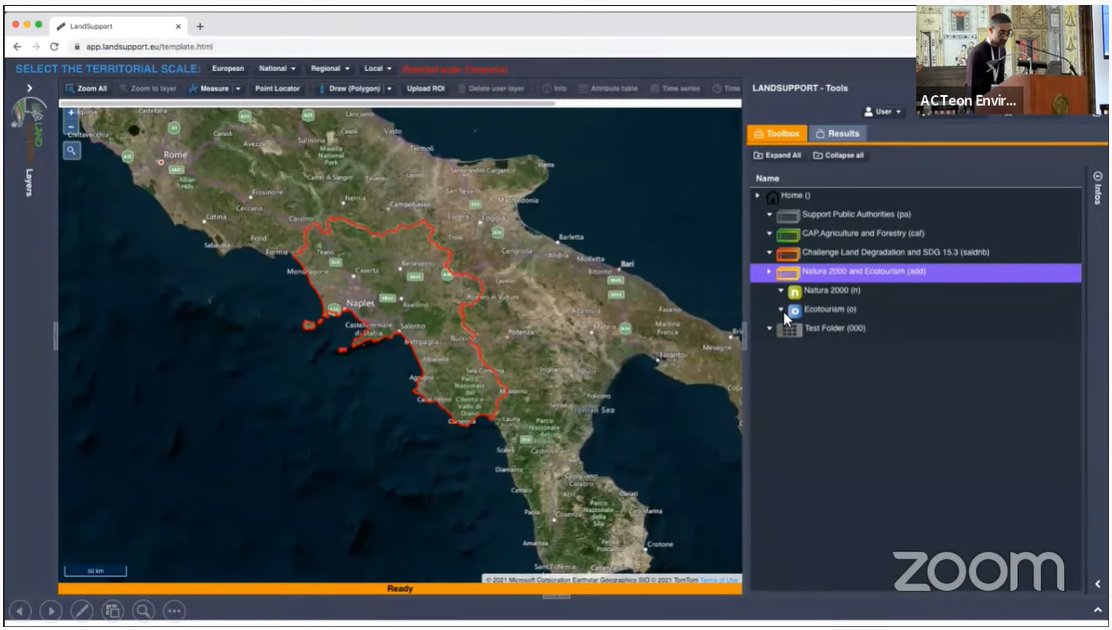This screenshot has height=630, width=1112.
Task: Click the LandSupport logo in the sidebar
Action: (29, 122)
